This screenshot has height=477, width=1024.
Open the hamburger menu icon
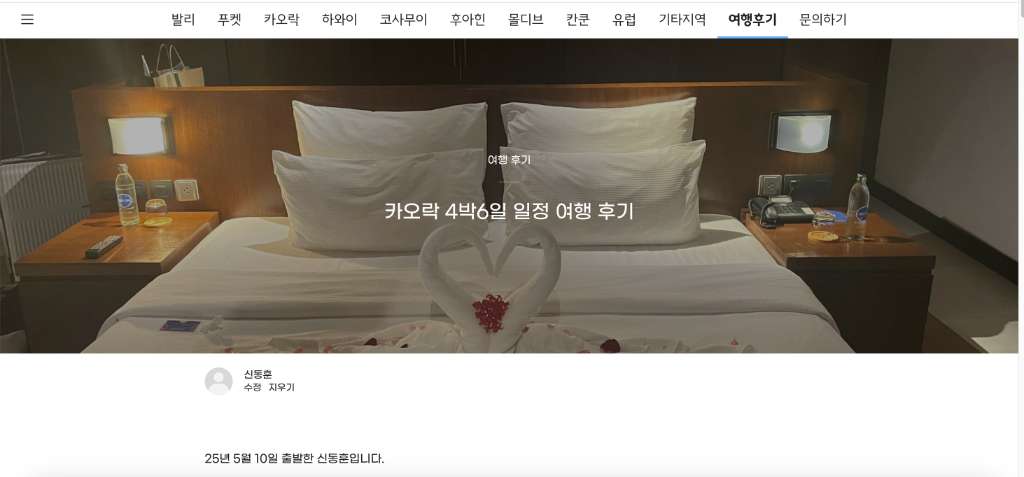(27, 20)
